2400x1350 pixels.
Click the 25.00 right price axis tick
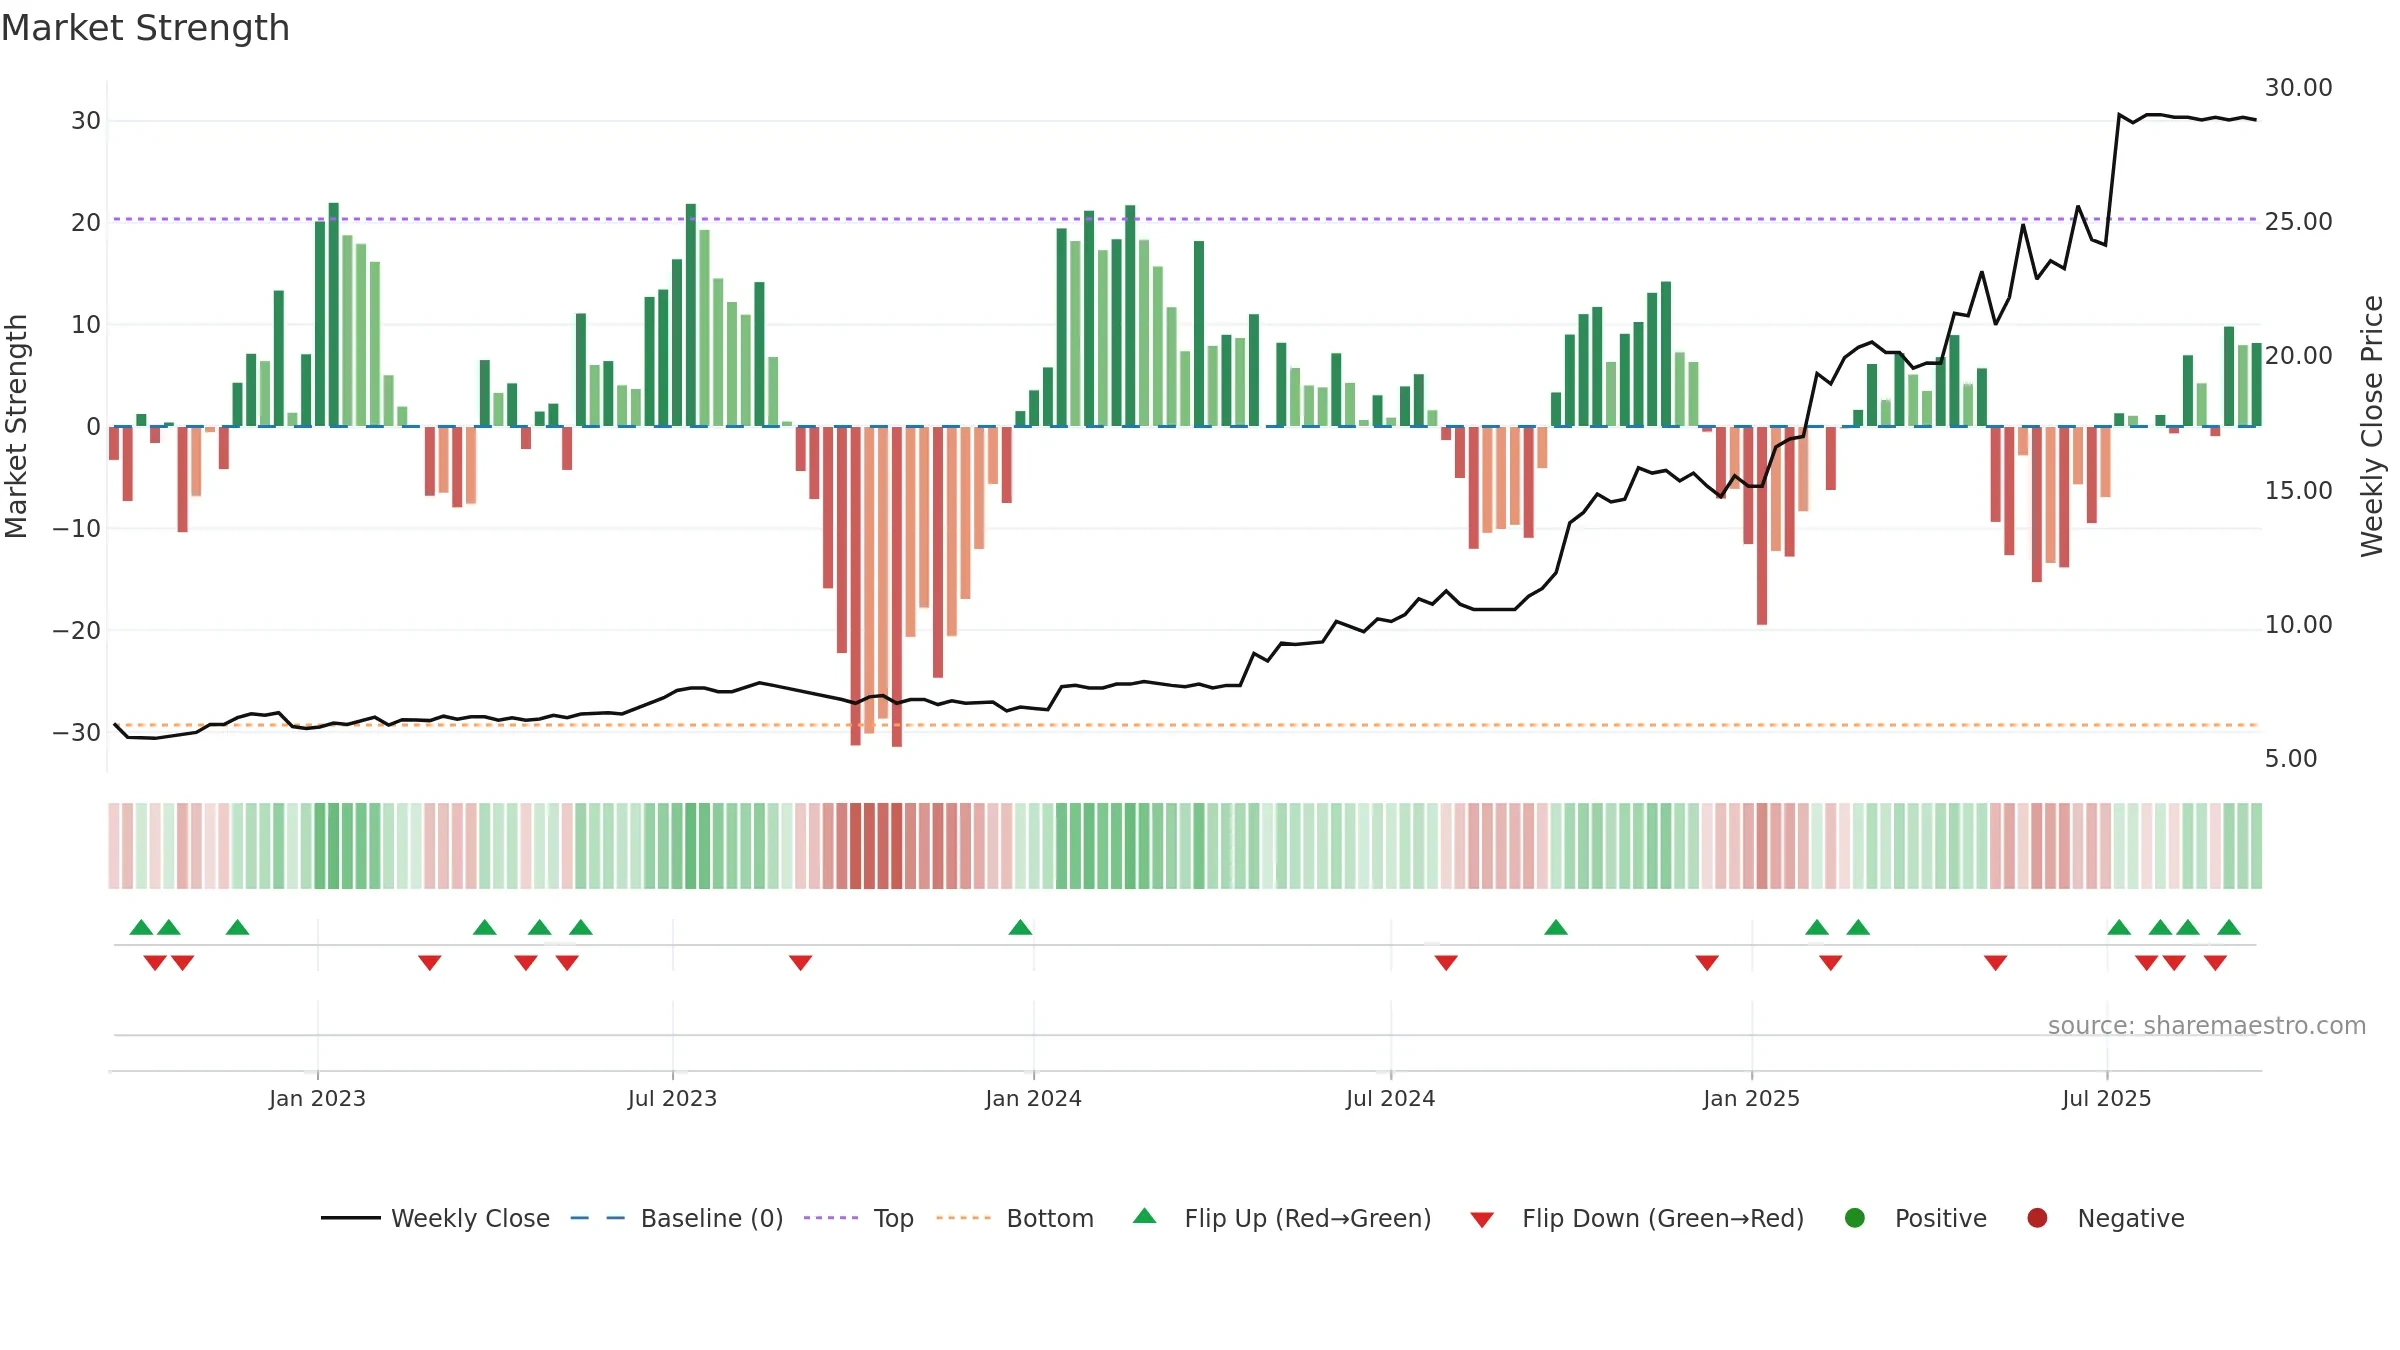[x=2298, y=222]
